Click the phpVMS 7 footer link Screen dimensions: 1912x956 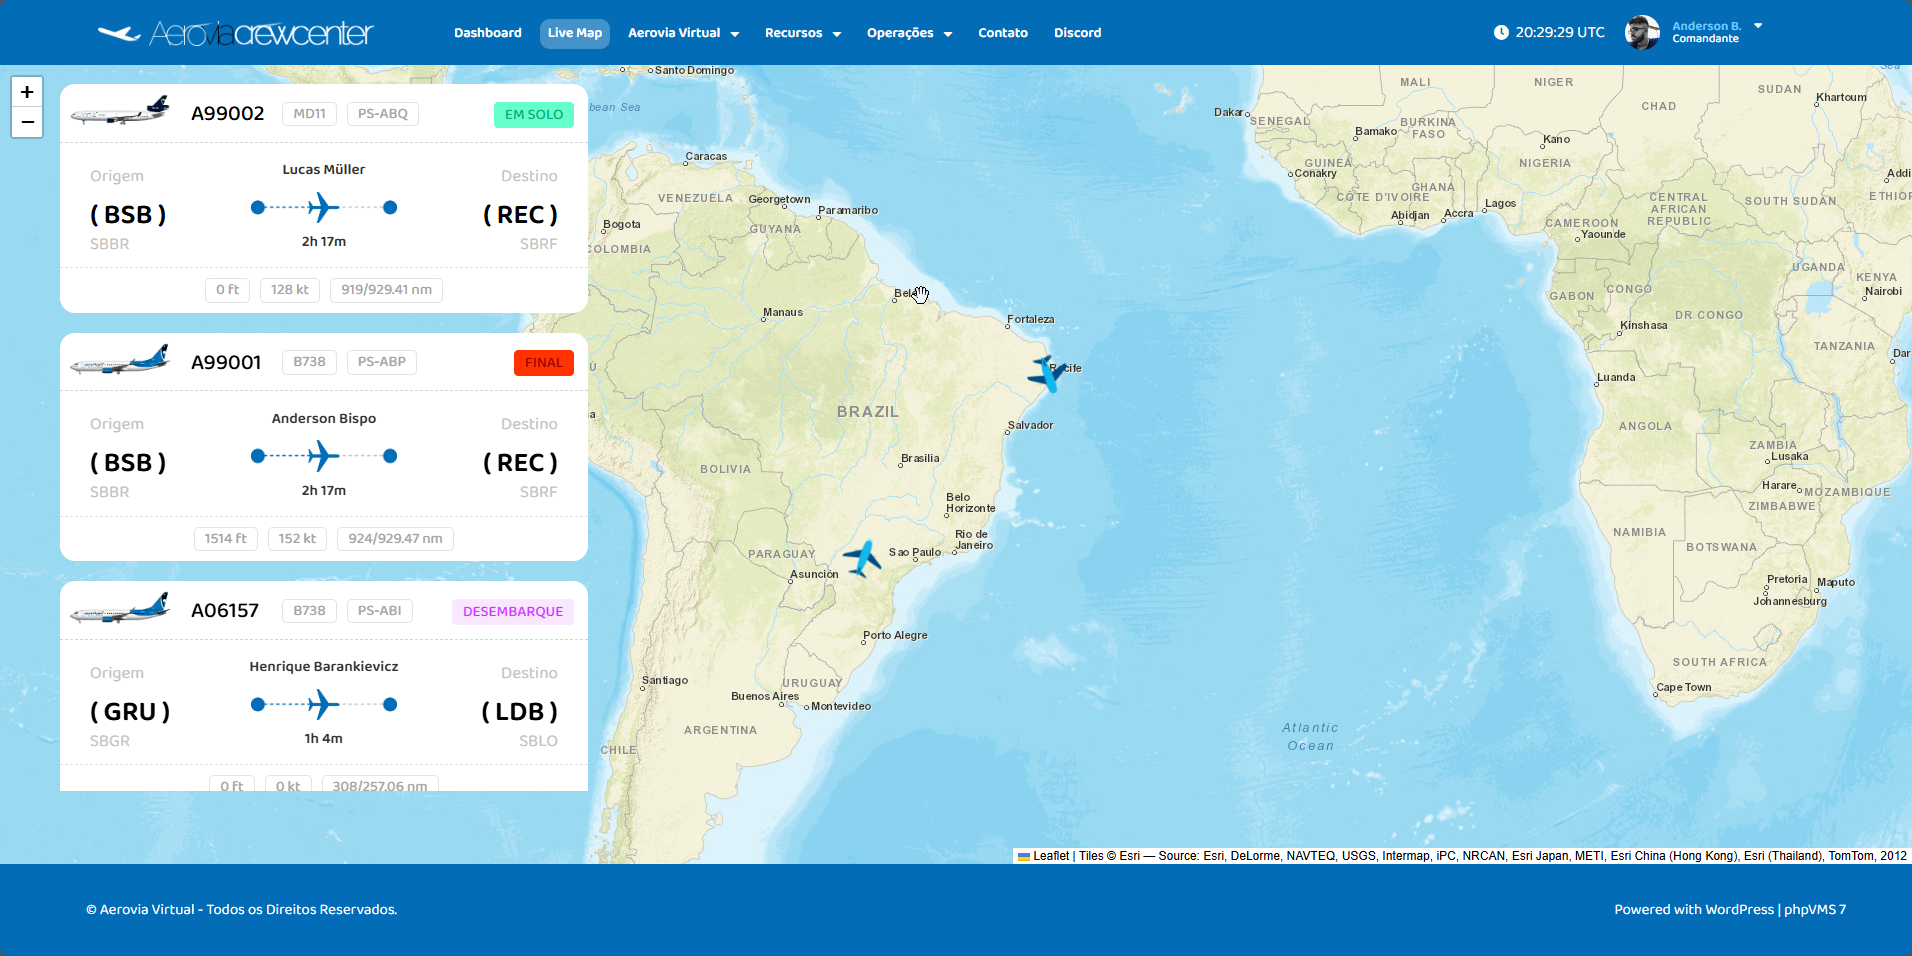pyautogui.click(x=1815, y=909)
